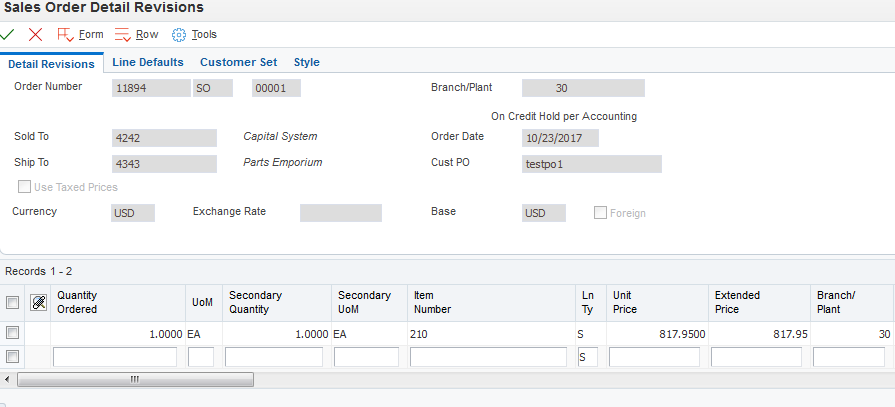
Task: Click the order type field SO
Action: (213, 88)
